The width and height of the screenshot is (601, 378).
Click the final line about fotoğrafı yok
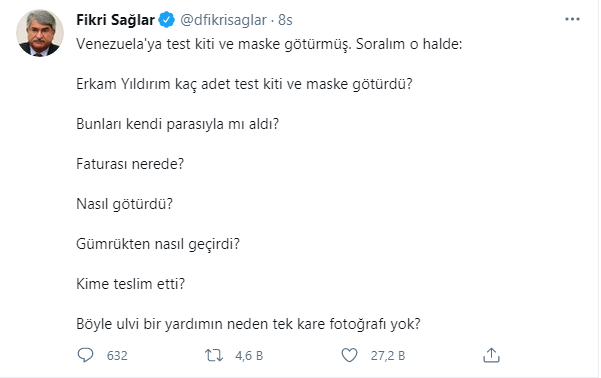click(x=248, y=324)
